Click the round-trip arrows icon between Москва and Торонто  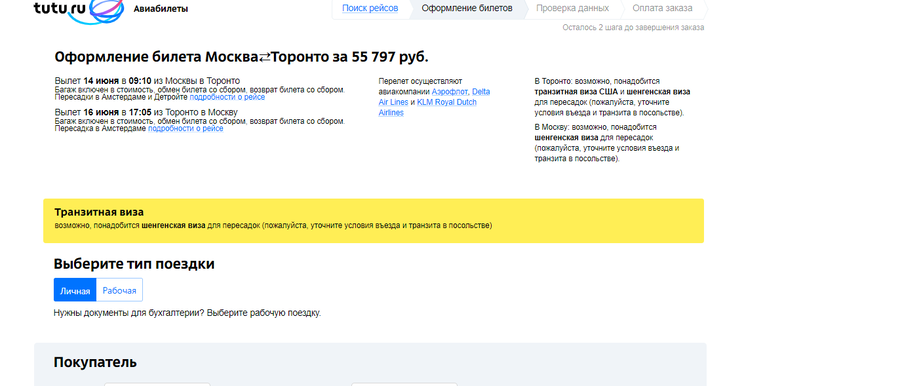[265, 57]
